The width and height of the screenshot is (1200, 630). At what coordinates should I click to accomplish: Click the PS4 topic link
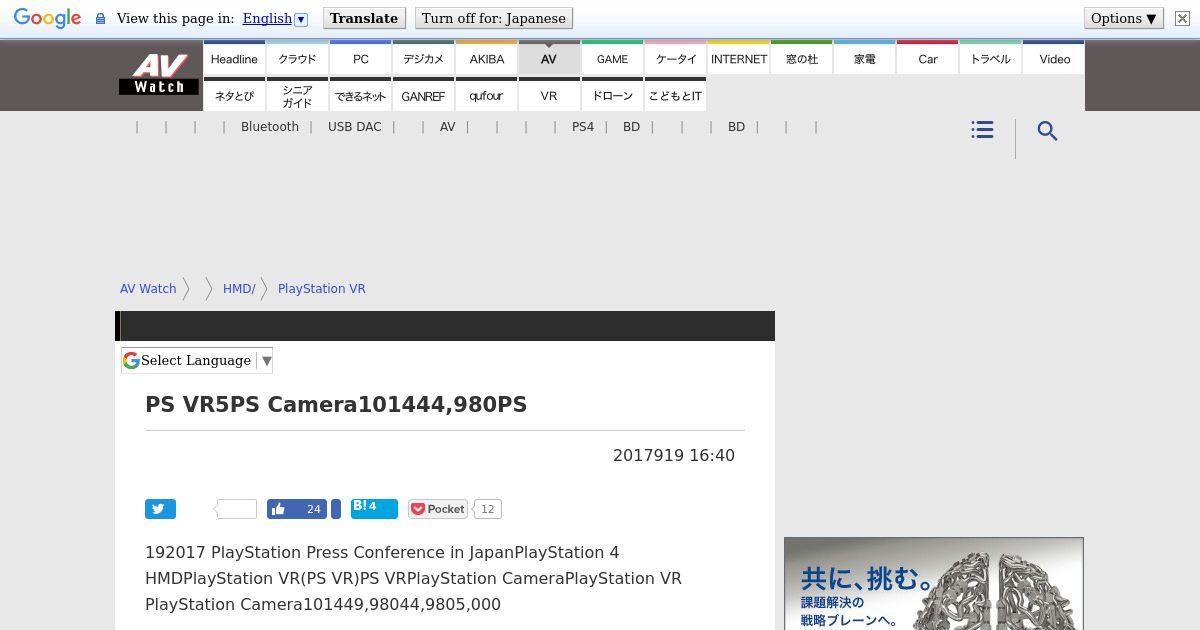pyautogui.click(x=583, y=127)
